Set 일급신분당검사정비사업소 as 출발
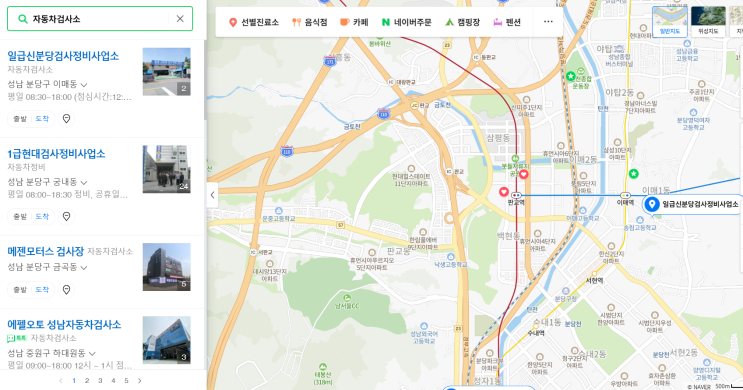This screenshot has height=390, width=743. pyautogui.click(x=20, y=119)
